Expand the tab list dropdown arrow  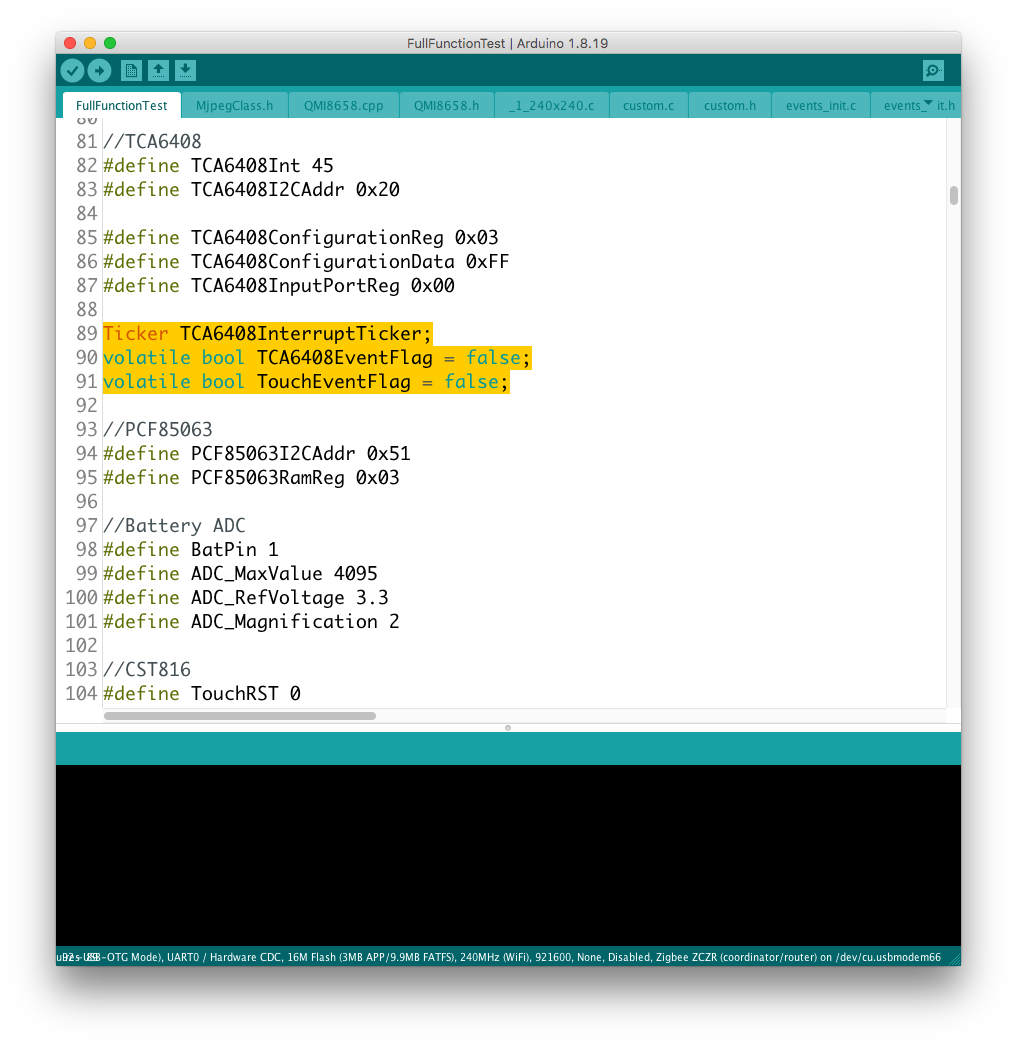[x=928, y=104]
